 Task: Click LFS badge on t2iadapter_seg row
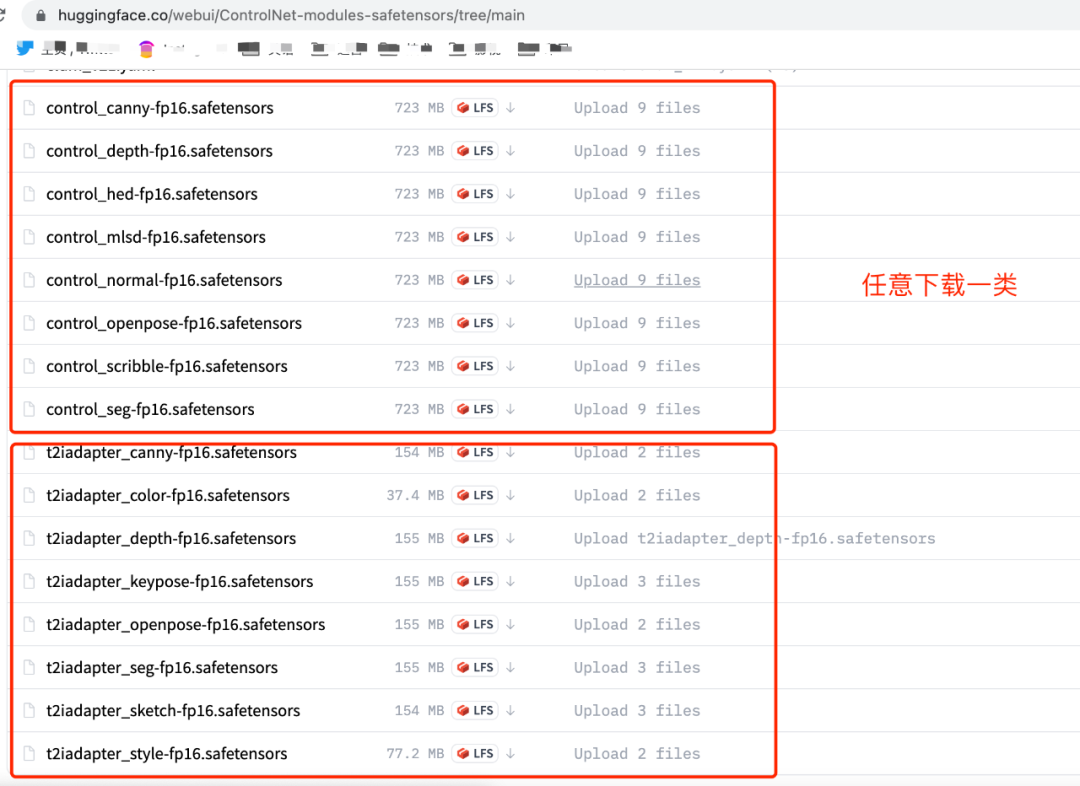click(475, 668)
